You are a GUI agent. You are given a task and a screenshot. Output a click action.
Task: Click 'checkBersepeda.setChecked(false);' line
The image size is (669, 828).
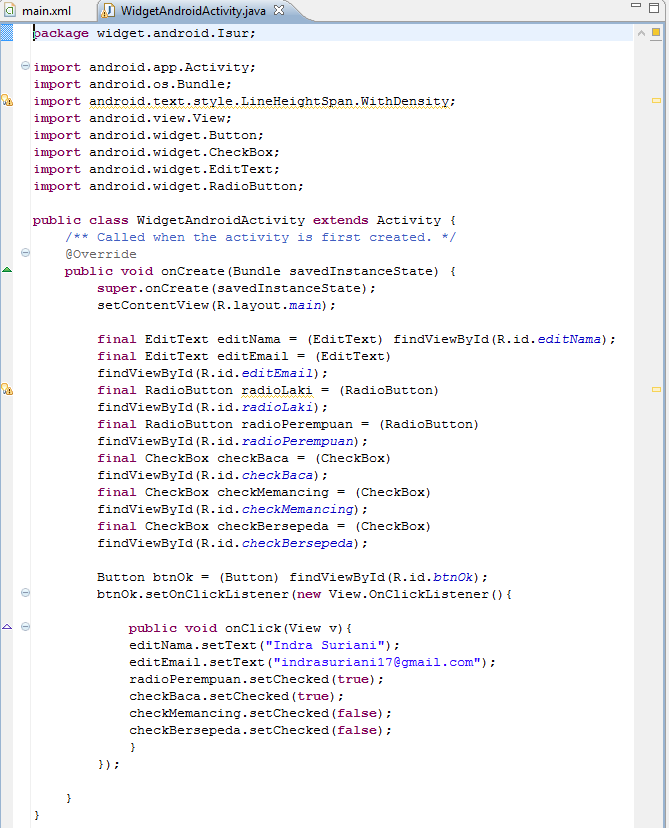coord(260,730)
